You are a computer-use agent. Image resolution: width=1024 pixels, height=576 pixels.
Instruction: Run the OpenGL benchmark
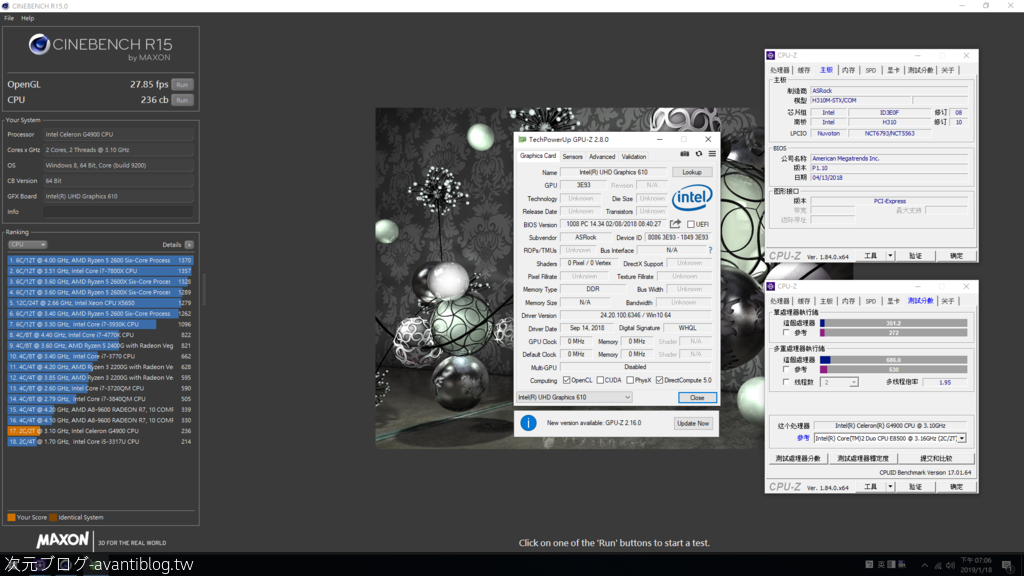click(x=182, y=84)
